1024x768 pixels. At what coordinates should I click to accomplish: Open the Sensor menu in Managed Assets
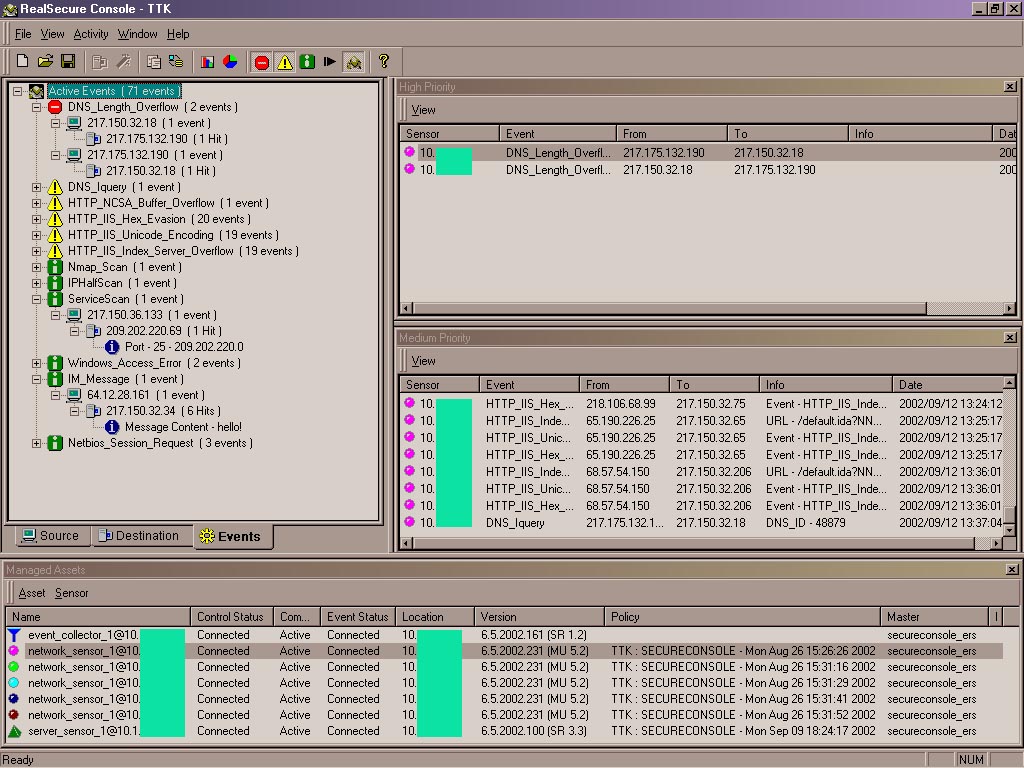click(x=71, y=593)
